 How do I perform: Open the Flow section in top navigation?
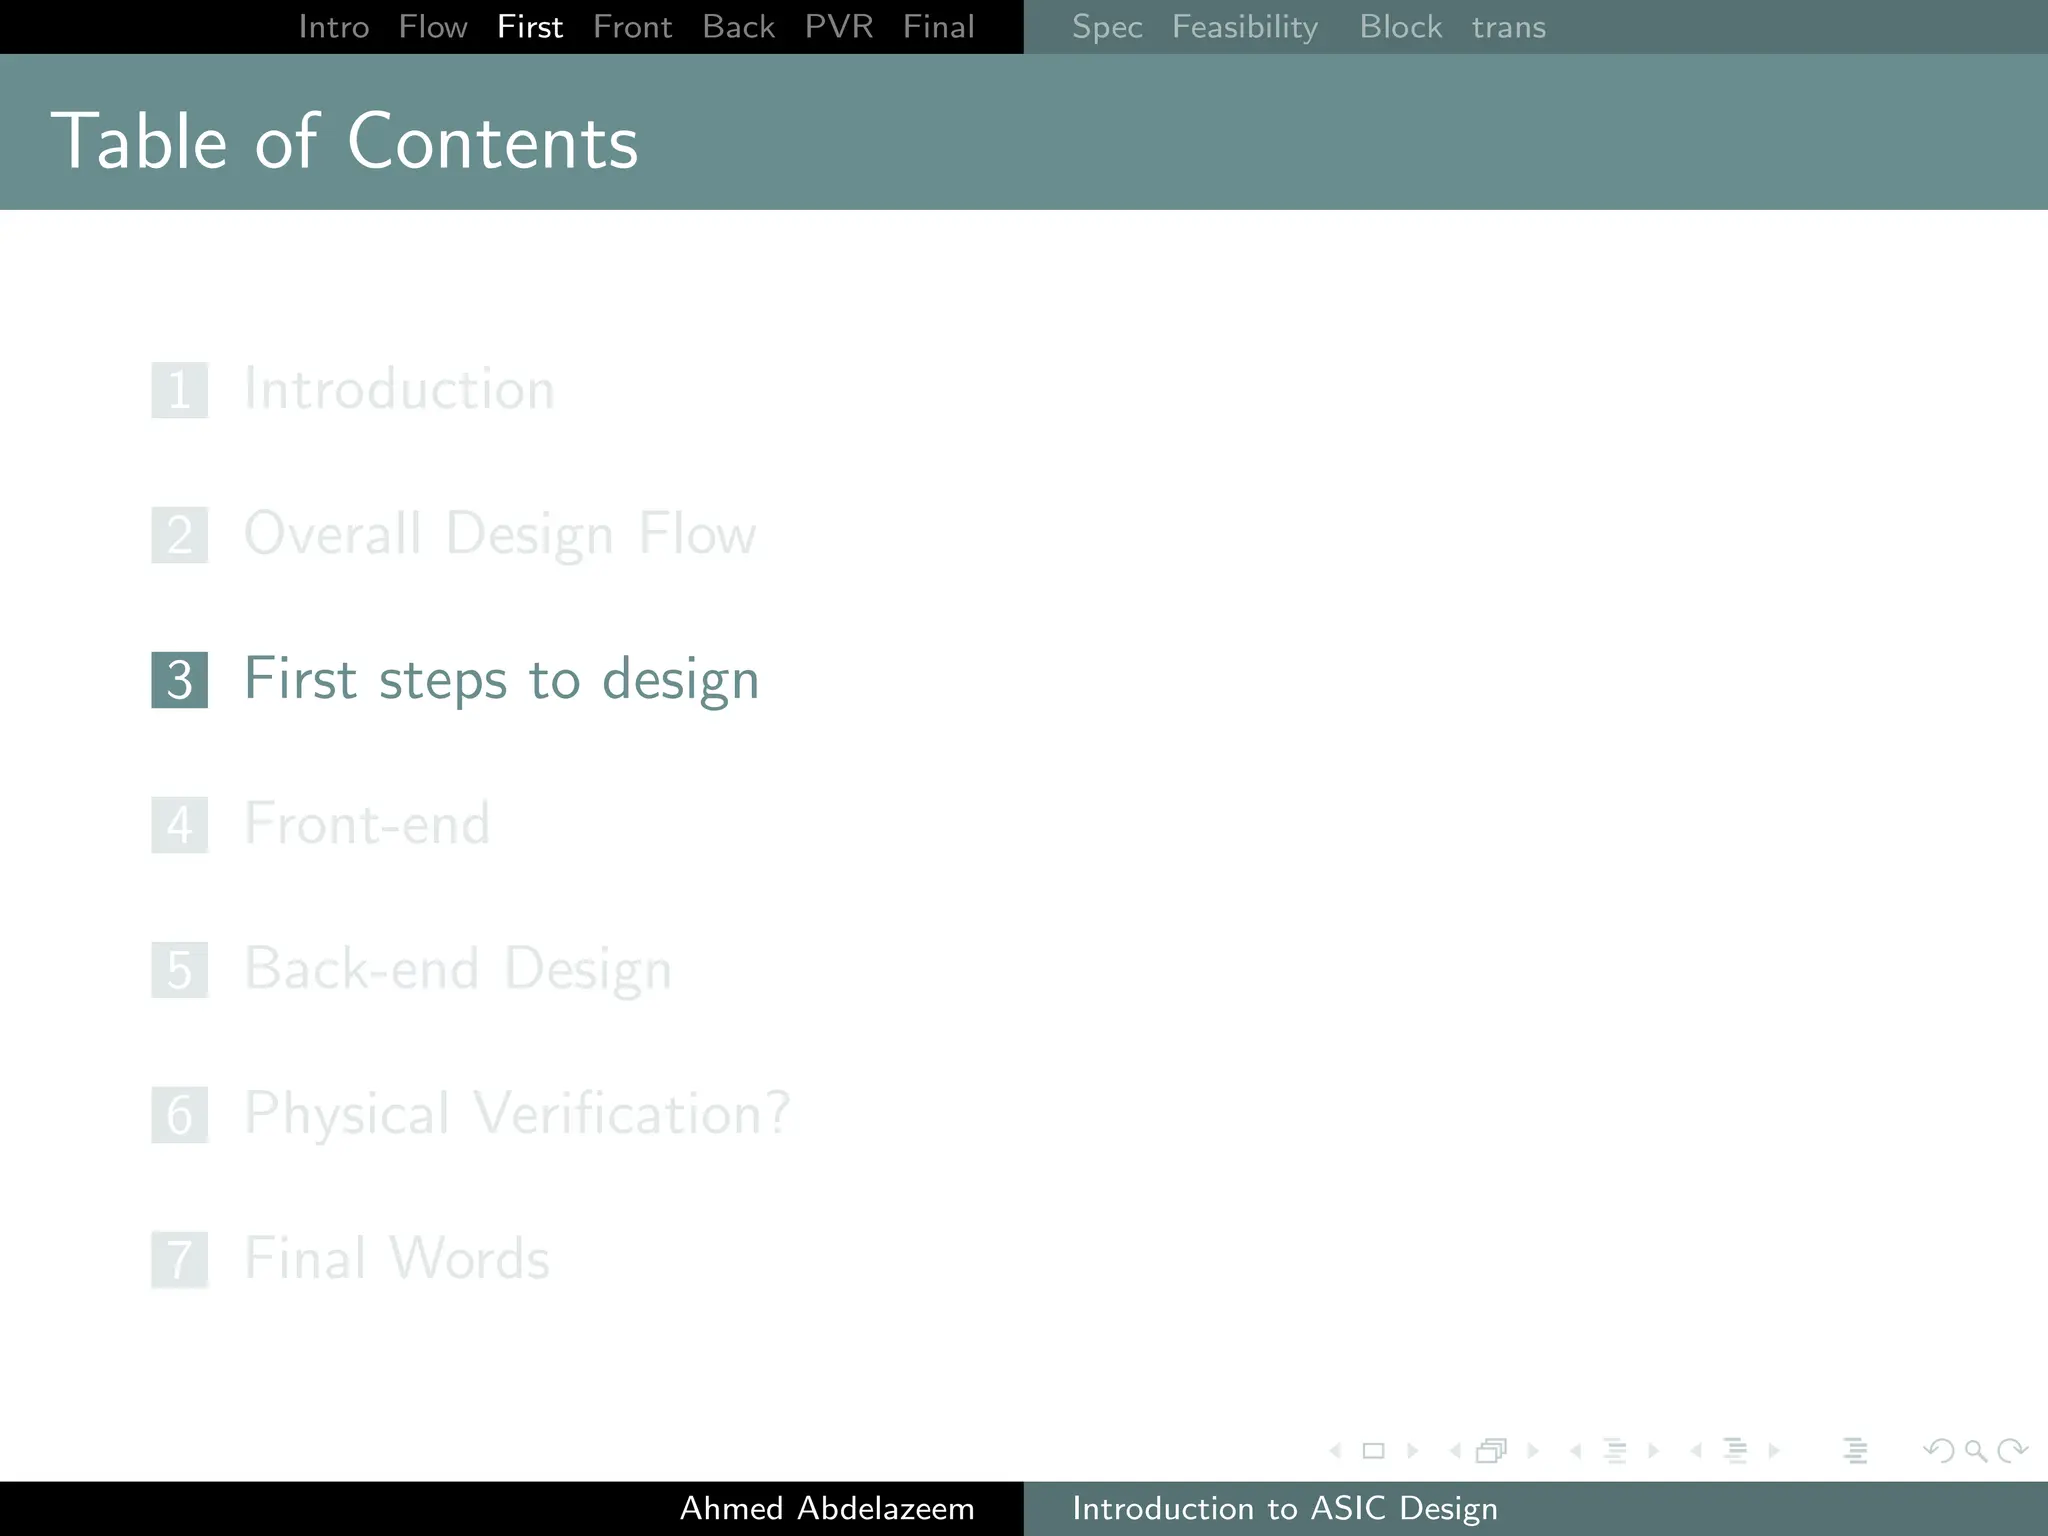click(433, 27)
